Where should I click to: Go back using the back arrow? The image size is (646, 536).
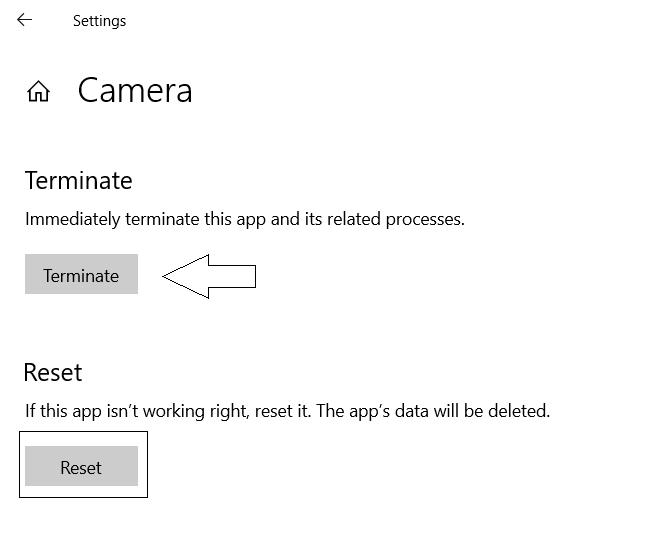click(x=24, y=20)
